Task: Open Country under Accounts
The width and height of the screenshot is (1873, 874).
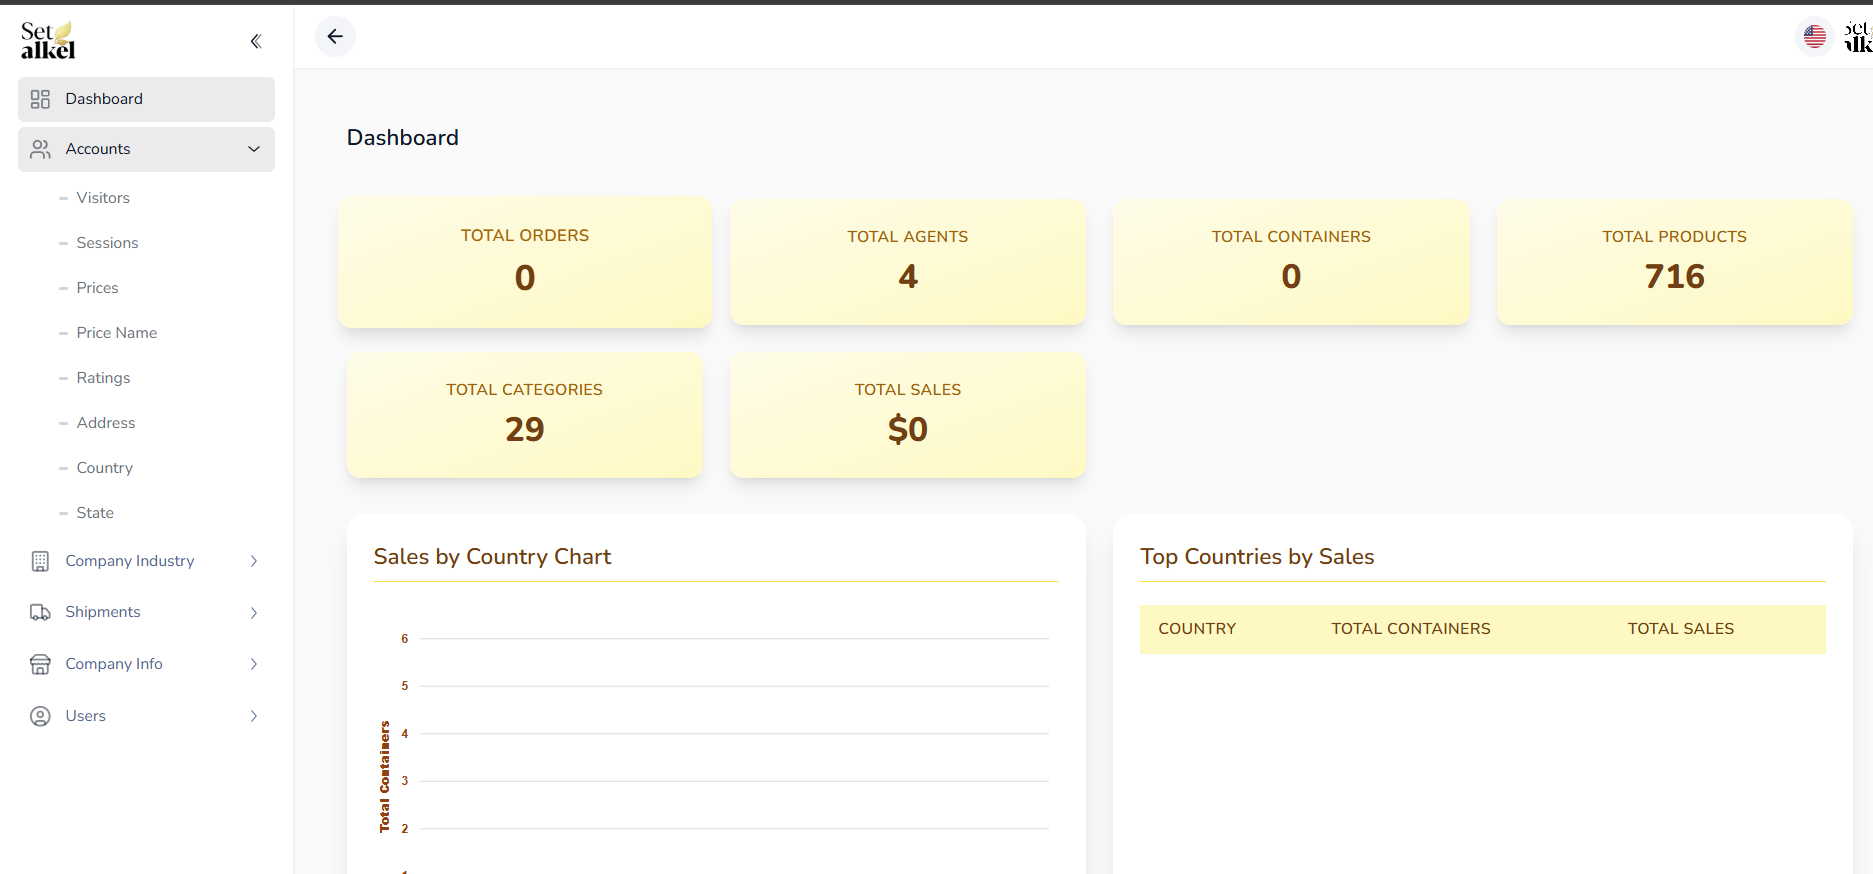Action: [x=104, y=468]
